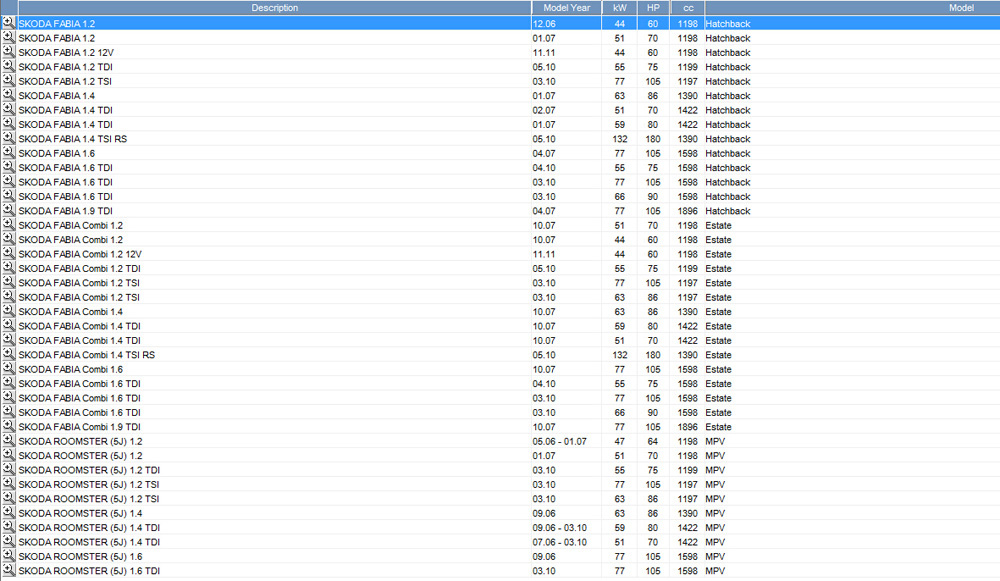Image resolution: width=1000 pixels, height=581 pixels.
Task: Open the magnifier icon for SKODA ROOMSTER (5J) 1.6 09.06
Action: click(8, 555)
